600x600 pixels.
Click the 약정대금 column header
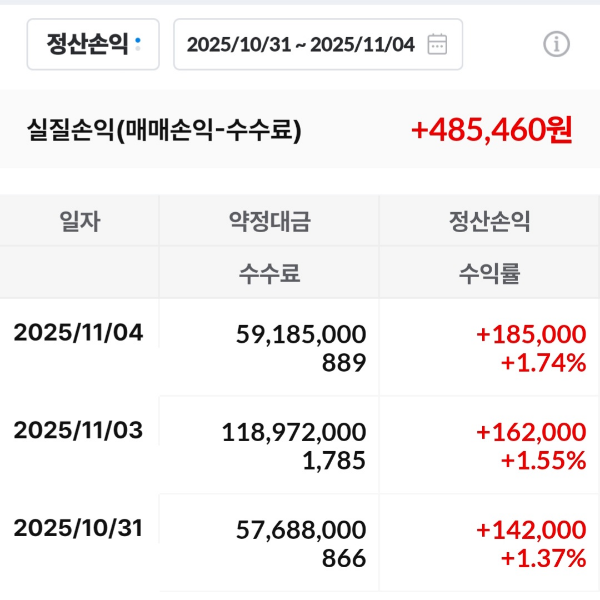click(270, 222)
